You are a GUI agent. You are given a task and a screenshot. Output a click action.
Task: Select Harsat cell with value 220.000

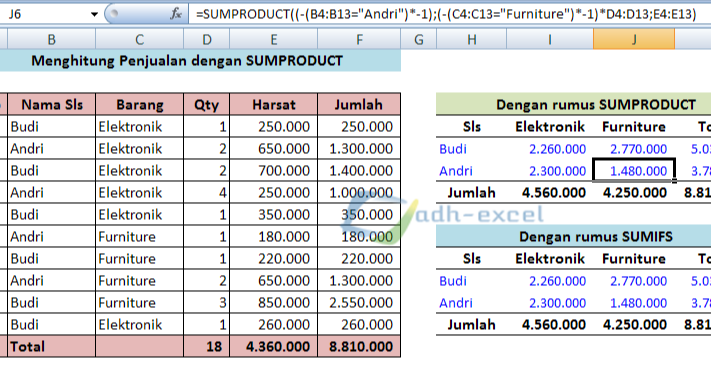click(x=274, y=258)
